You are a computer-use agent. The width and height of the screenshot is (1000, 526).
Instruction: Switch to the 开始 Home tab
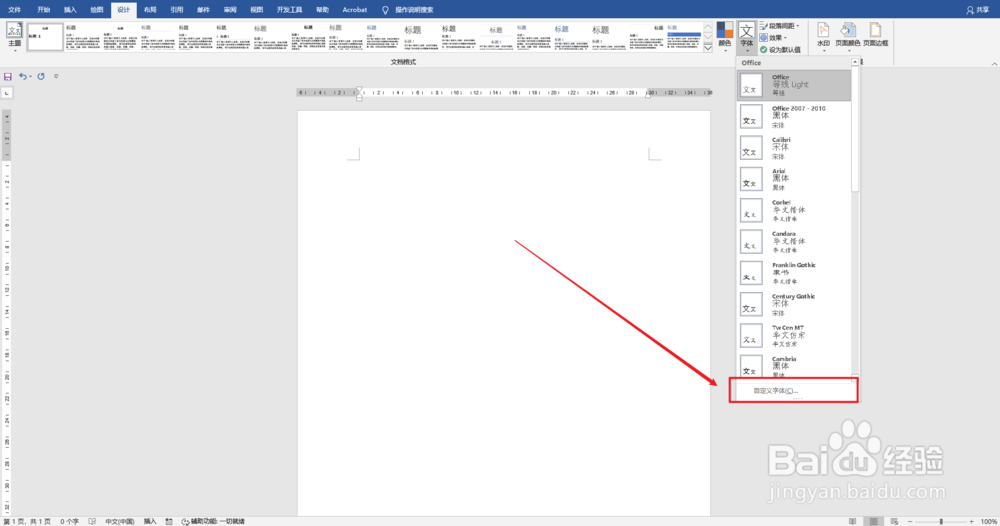43,10
